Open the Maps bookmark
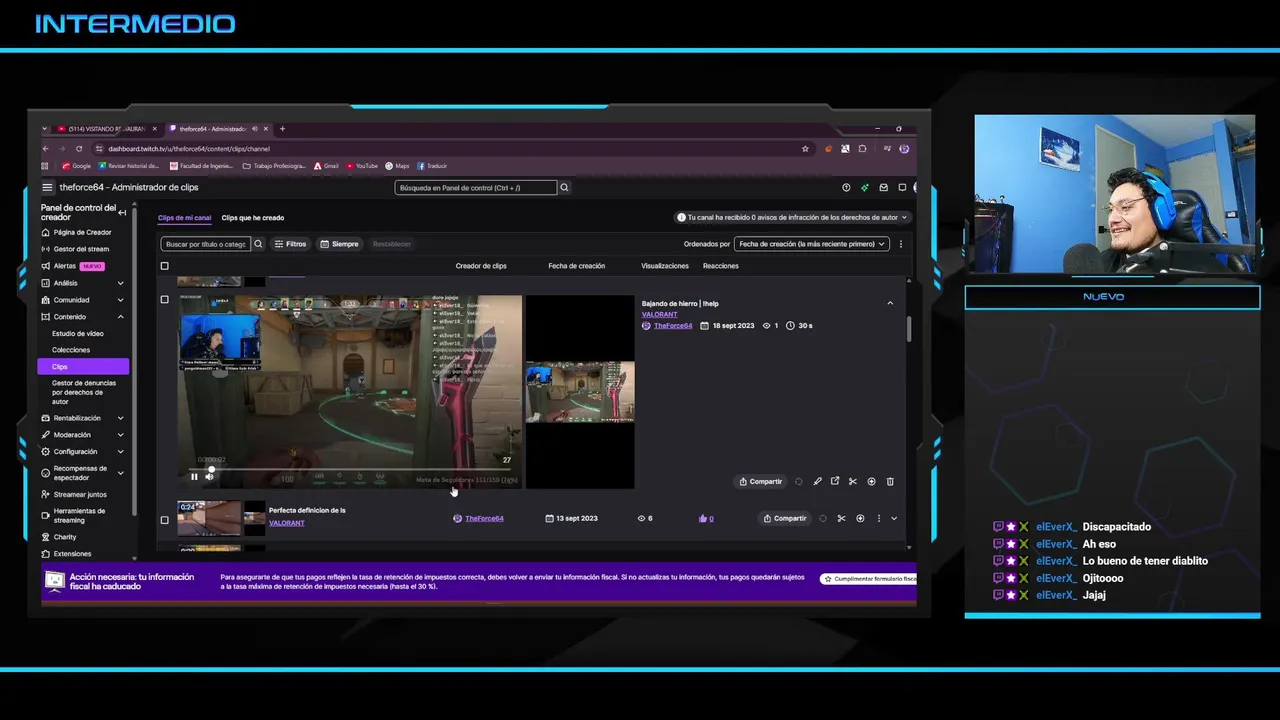Image resolution: width=1280 pixels, height=720 pixels. tap(398, 166)
